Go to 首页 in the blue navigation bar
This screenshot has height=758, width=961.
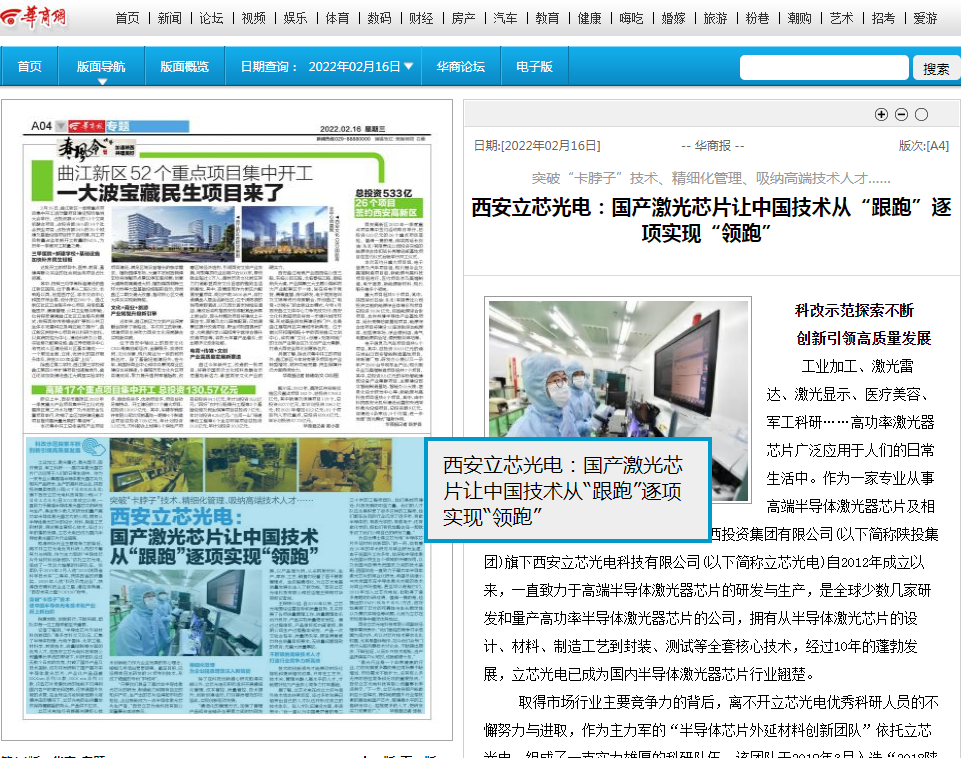coord(30,67)
